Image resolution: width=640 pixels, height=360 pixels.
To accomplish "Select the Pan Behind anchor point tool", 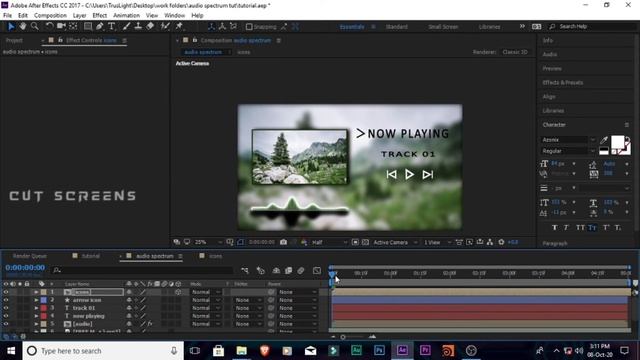I will coord(73,27).
